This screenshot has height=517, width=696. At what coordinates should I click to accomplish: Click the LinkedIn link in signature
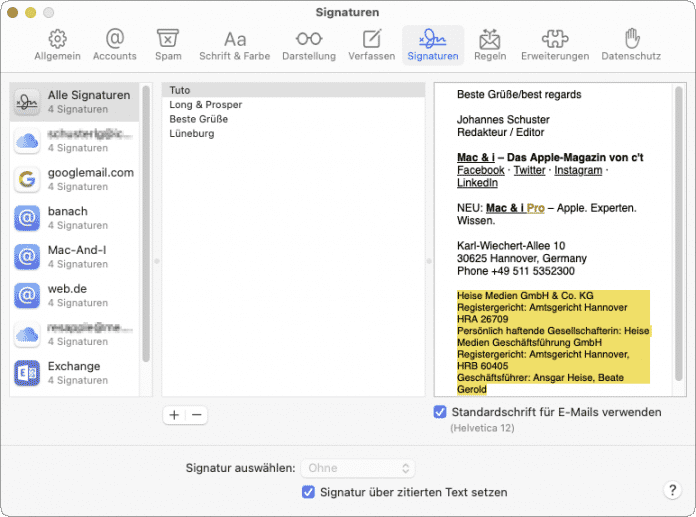[477, 183]
